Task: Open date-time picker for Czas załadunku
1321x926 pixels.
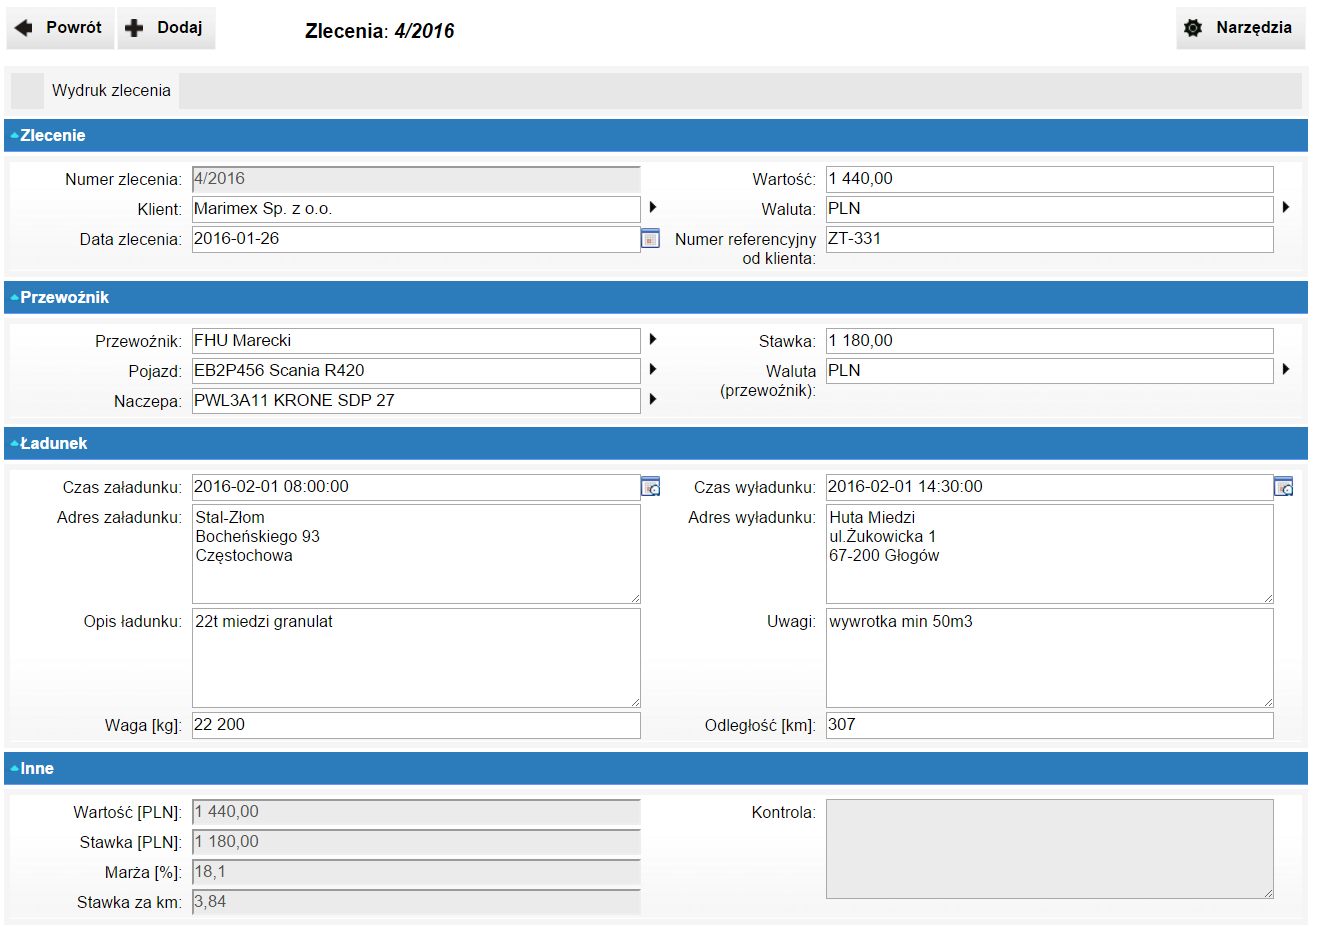Action: point(650,487)
